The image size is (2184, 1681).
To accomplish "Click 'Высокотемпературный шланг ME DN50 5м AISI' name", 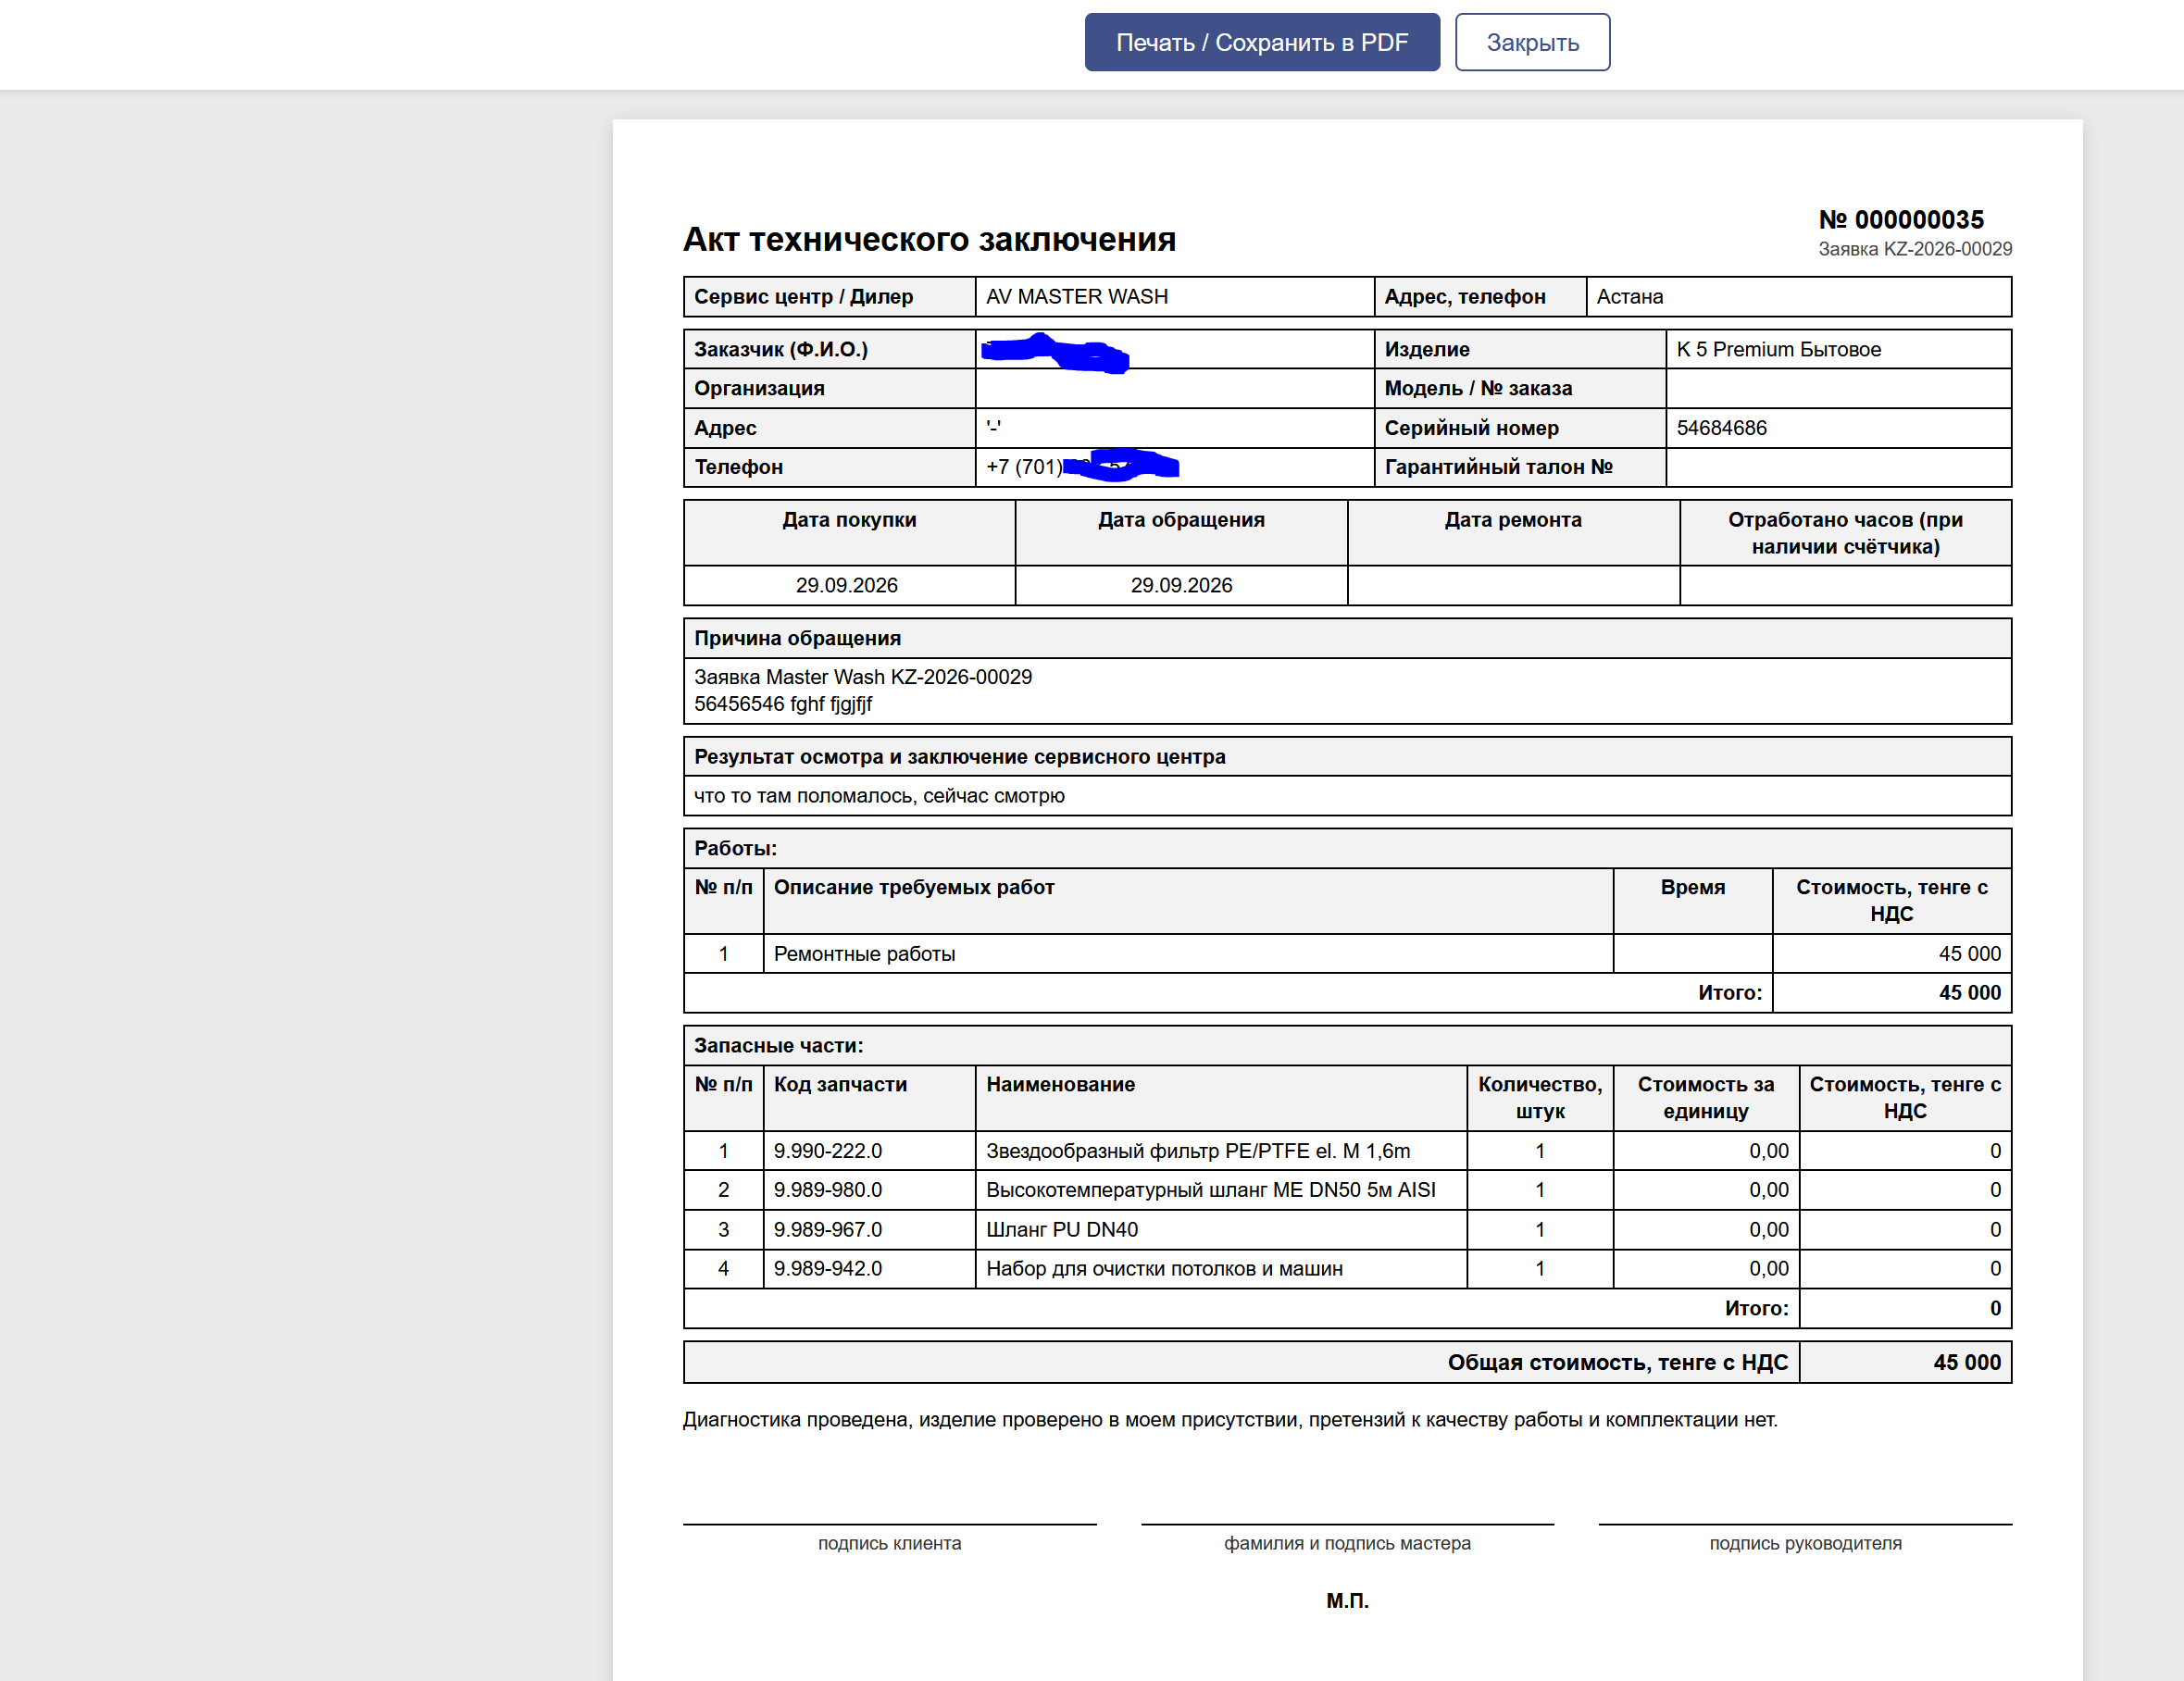I will [x=1210, y=1190].
